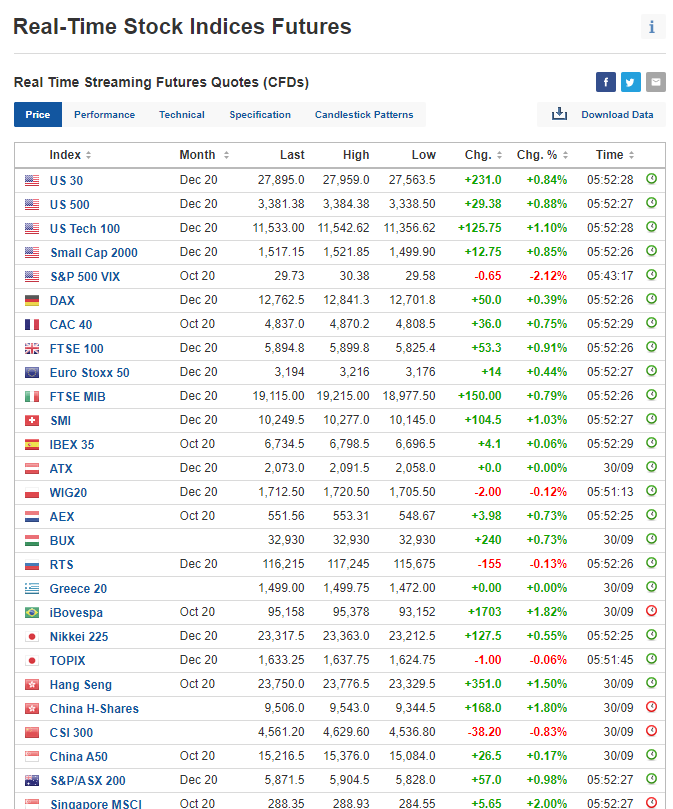Open the Hang Seng index link
673x809 pixels.
click(81, 685)
